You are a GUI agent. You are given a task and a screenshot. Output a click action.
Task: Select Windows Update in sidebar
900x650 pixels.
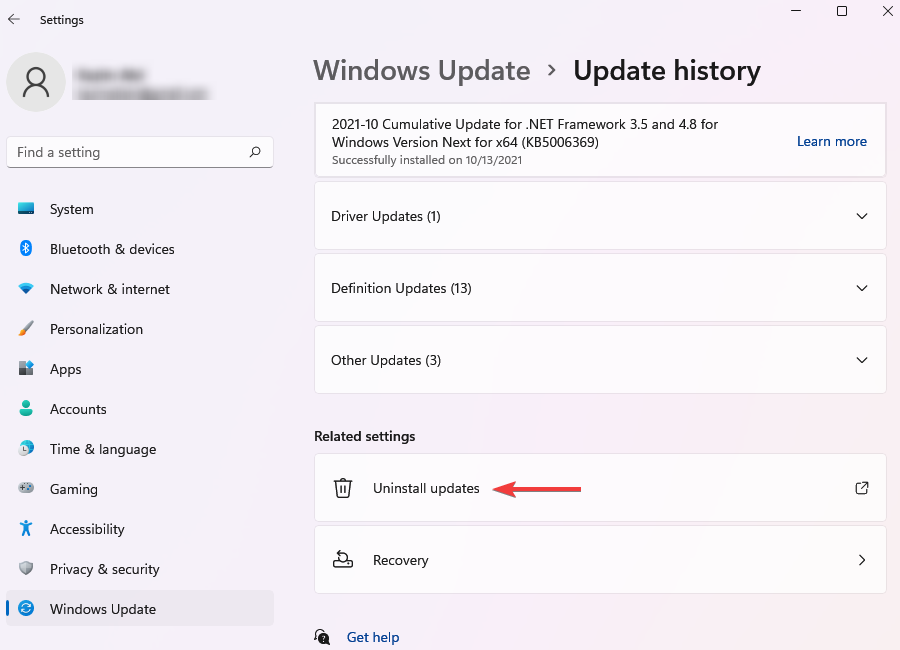(139, 608)
